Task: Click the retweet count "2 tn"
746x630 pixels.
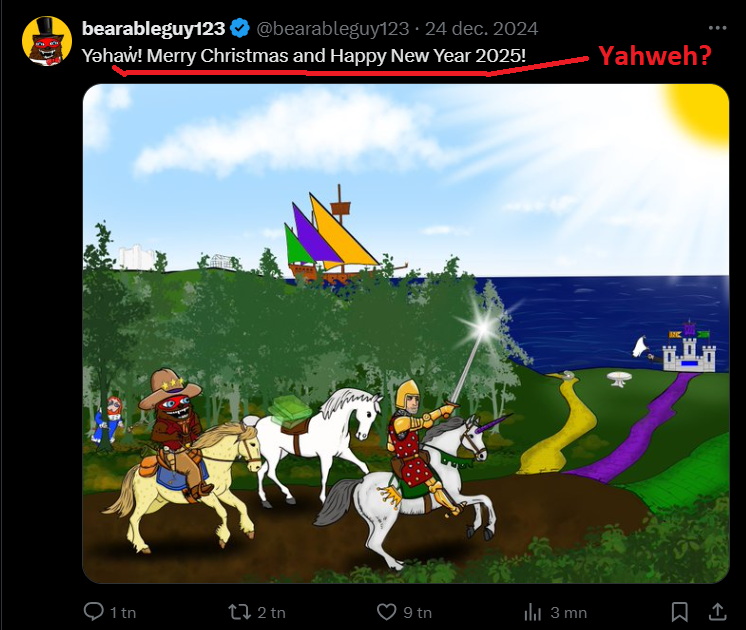Action: (271, 612)
